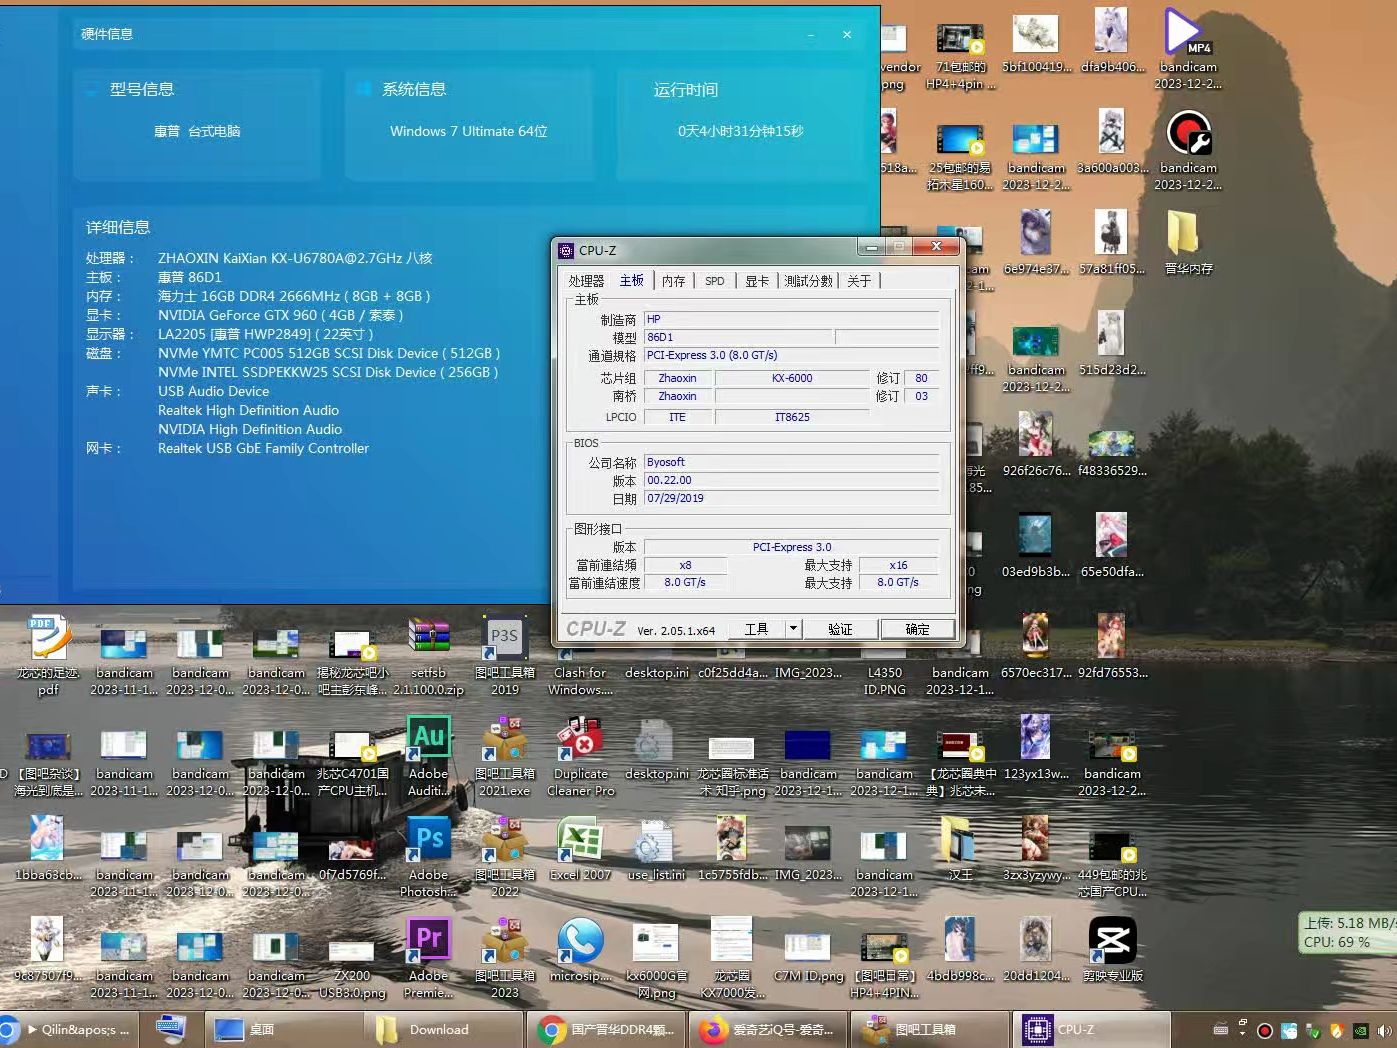Click the red record tray icon
This screenshot has width=1397, height=1048.
pos(1265,1031)
